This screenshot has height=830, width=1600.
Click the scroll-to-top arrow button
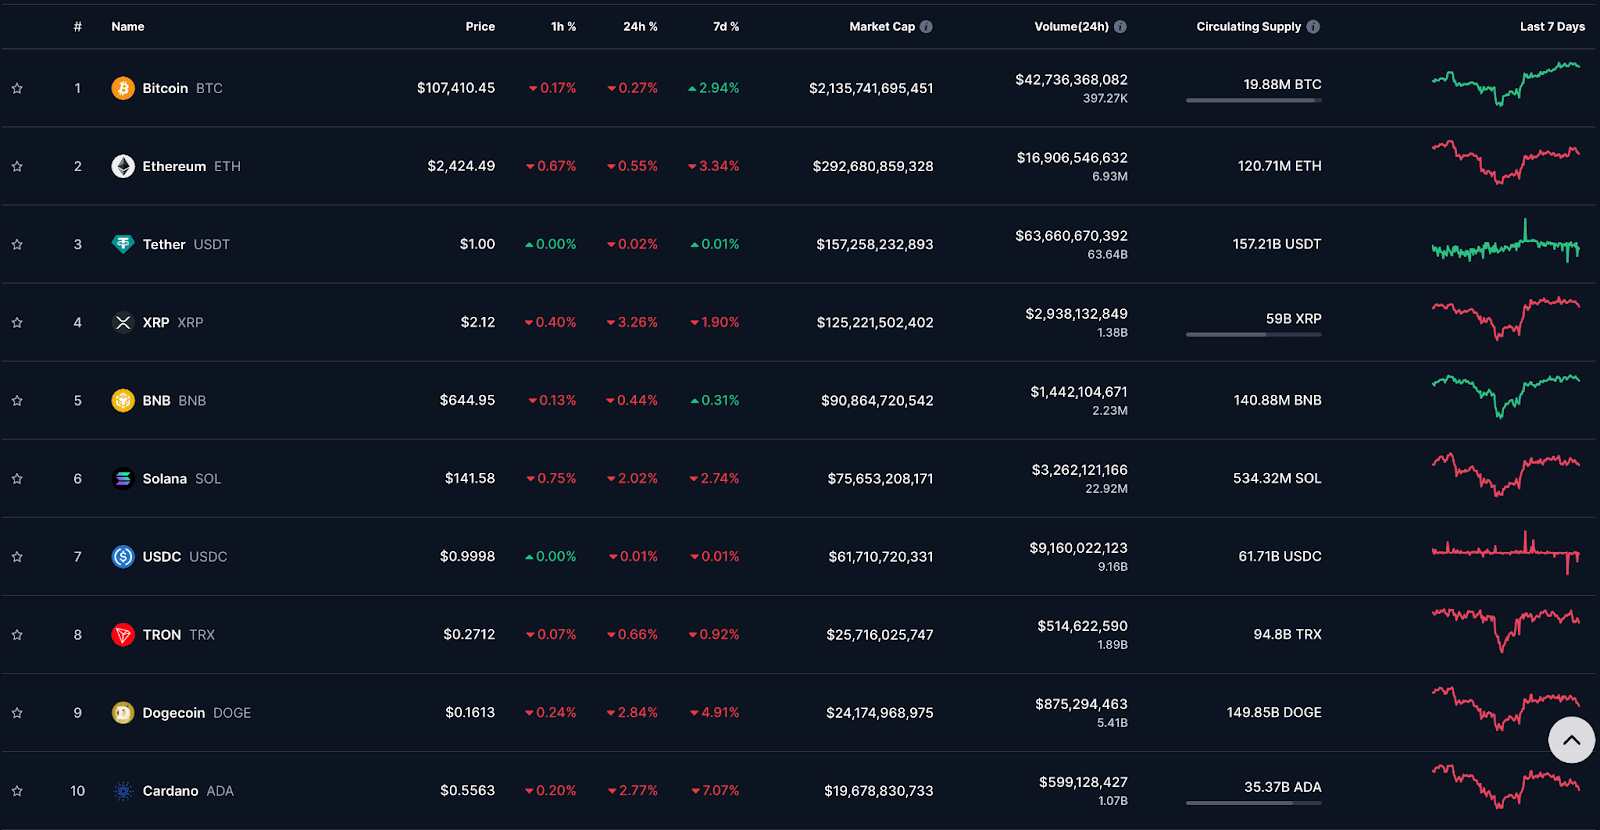coord(1572,740)
